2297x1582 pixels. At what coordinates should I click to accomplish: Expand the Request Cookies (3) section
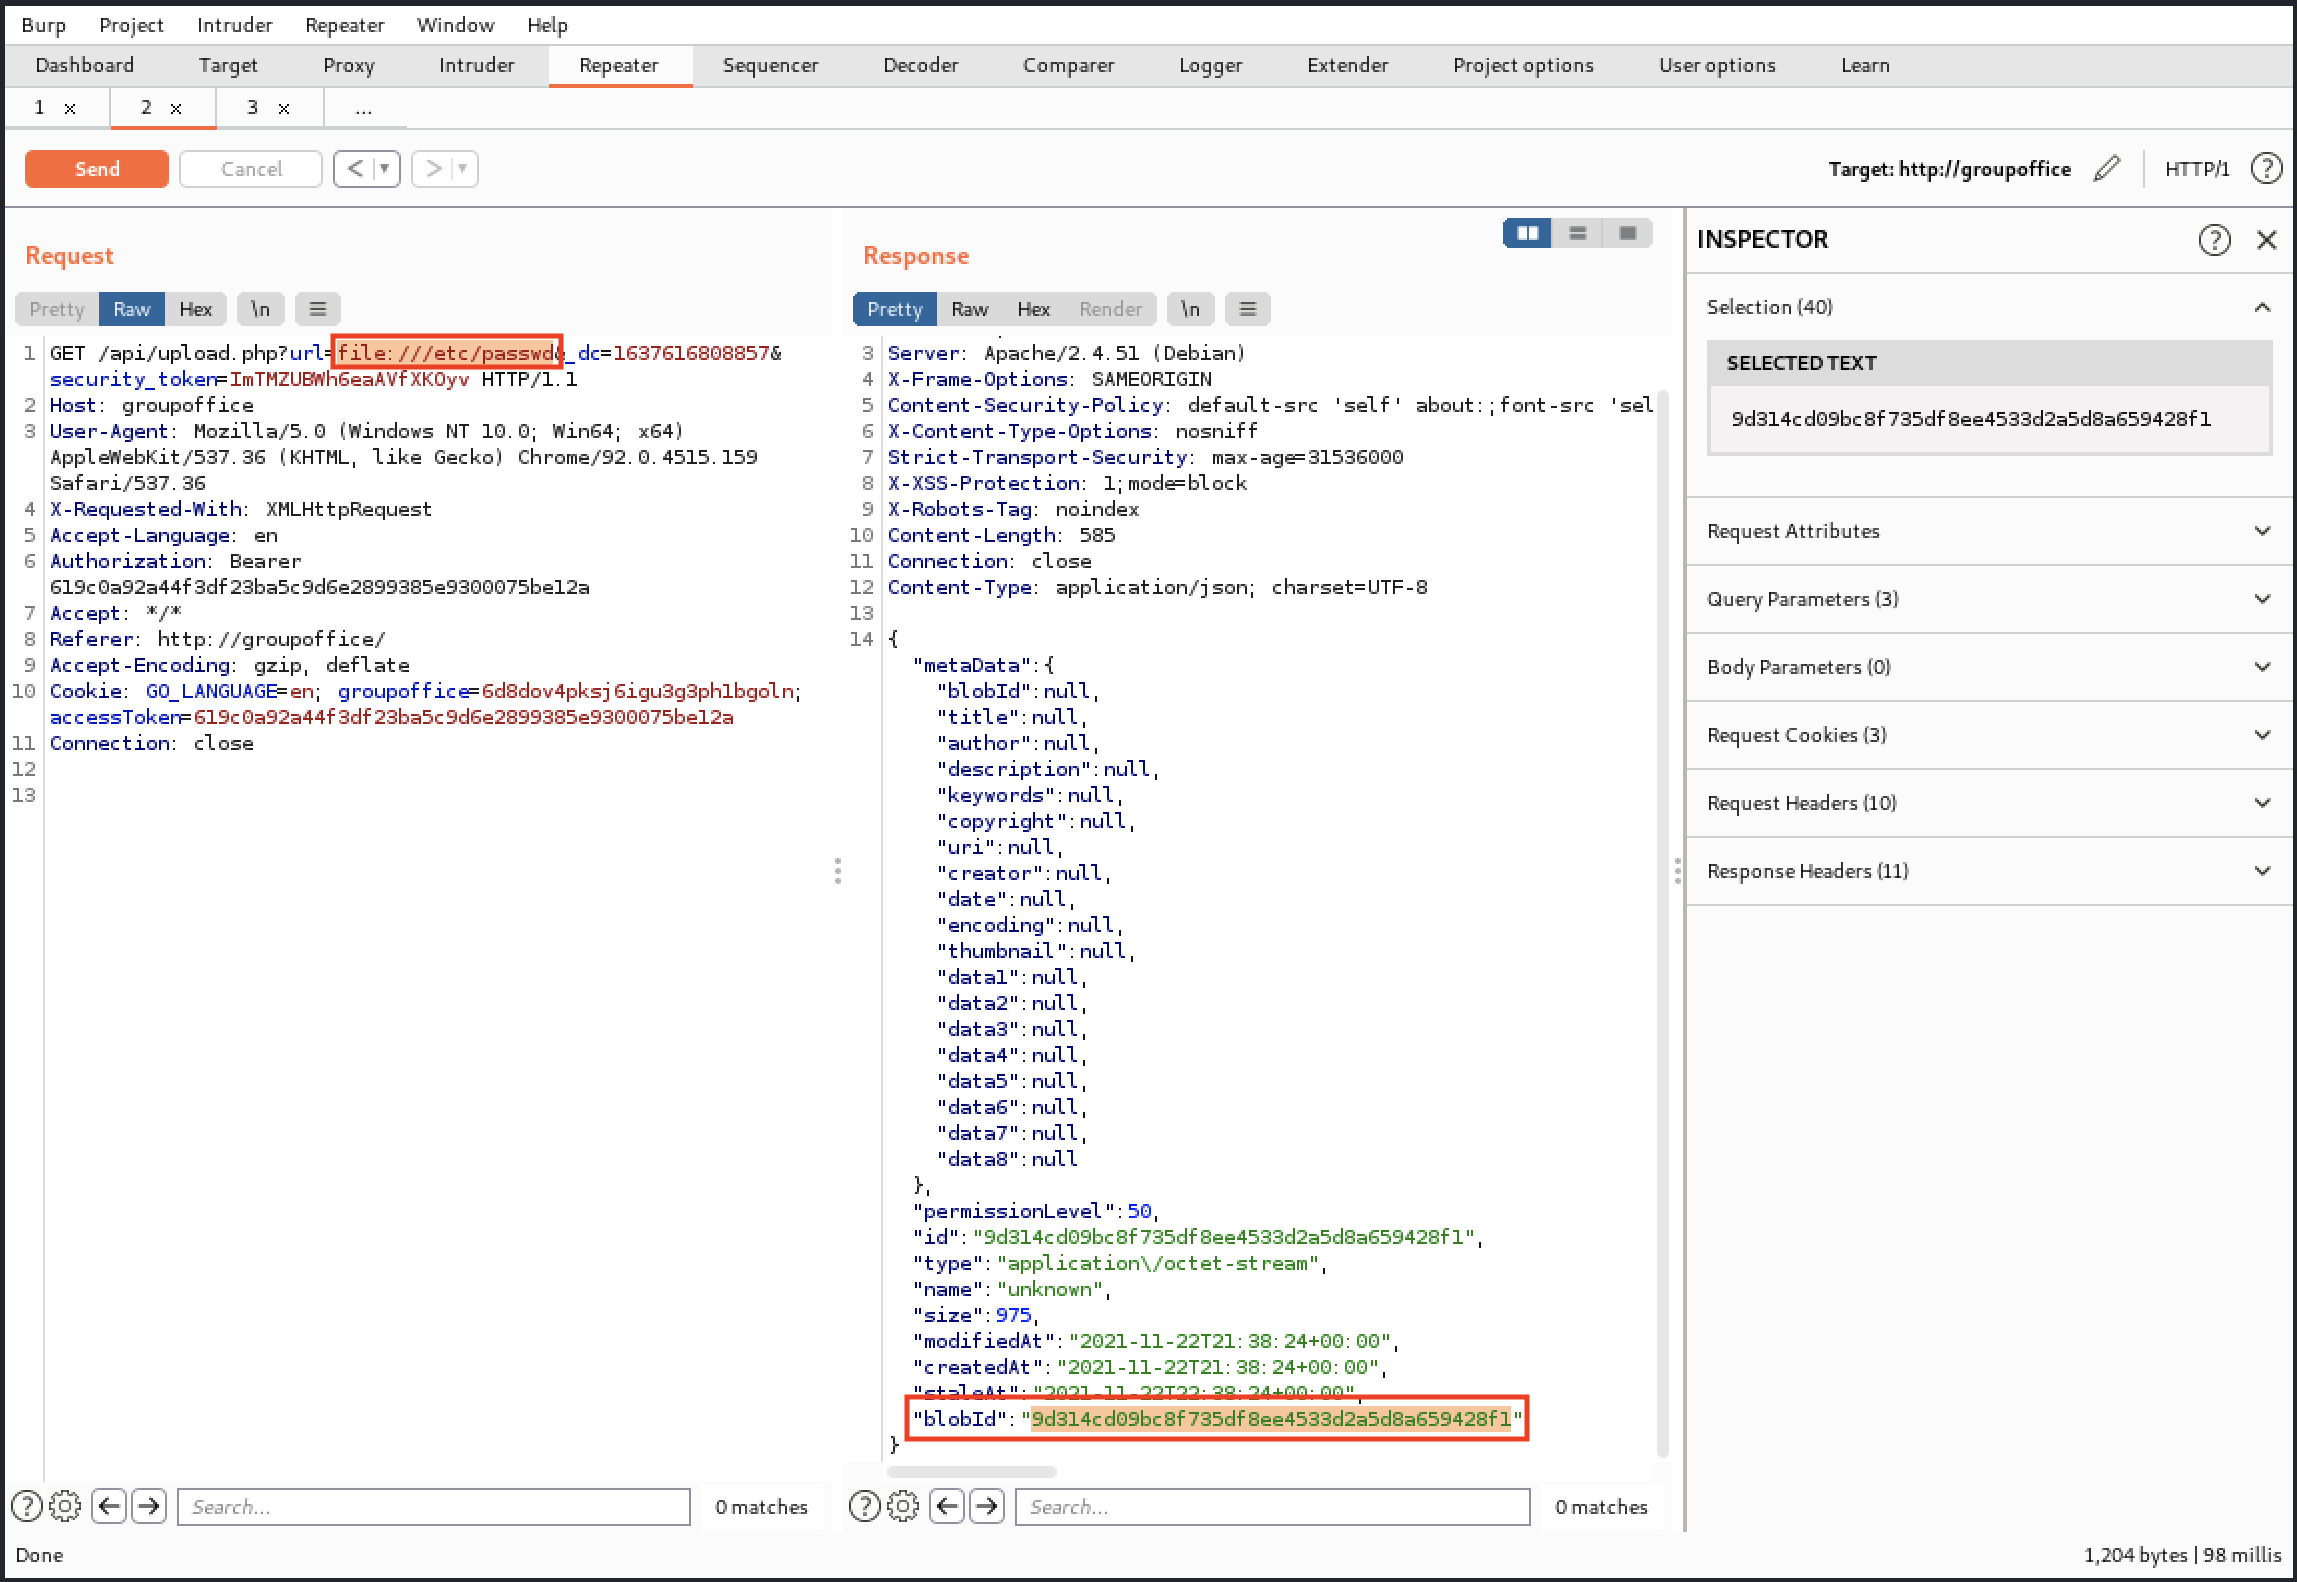click(x=1988, y=735)
